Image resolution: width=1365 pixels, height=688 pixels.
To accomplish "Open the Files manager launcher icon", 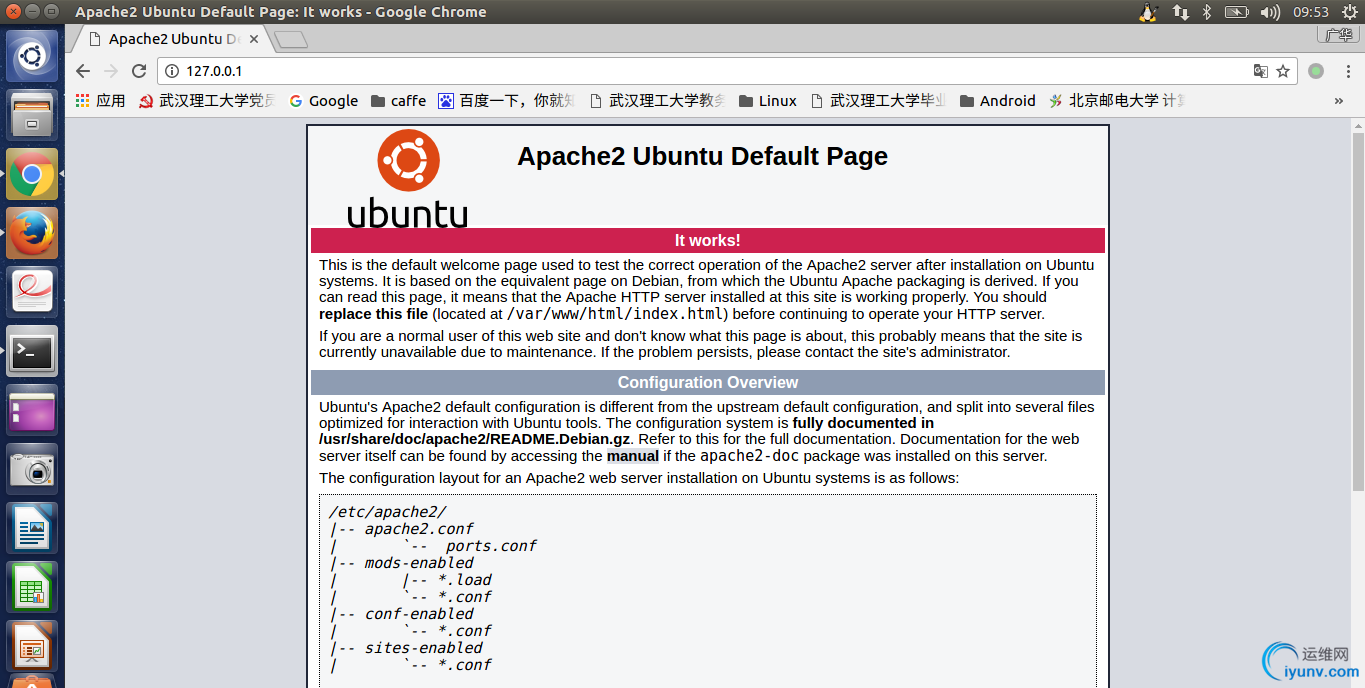I will [32, 115].
